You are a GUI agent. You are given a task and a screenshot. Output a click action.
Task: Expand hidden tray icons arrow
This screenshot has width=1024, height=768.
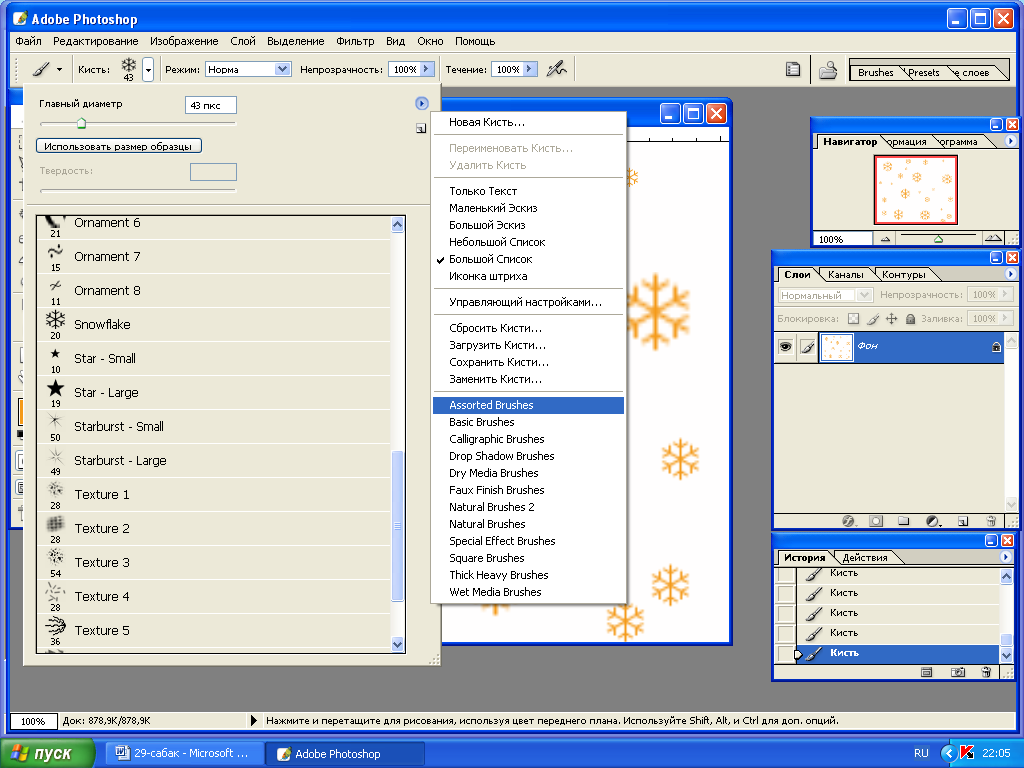948,753
